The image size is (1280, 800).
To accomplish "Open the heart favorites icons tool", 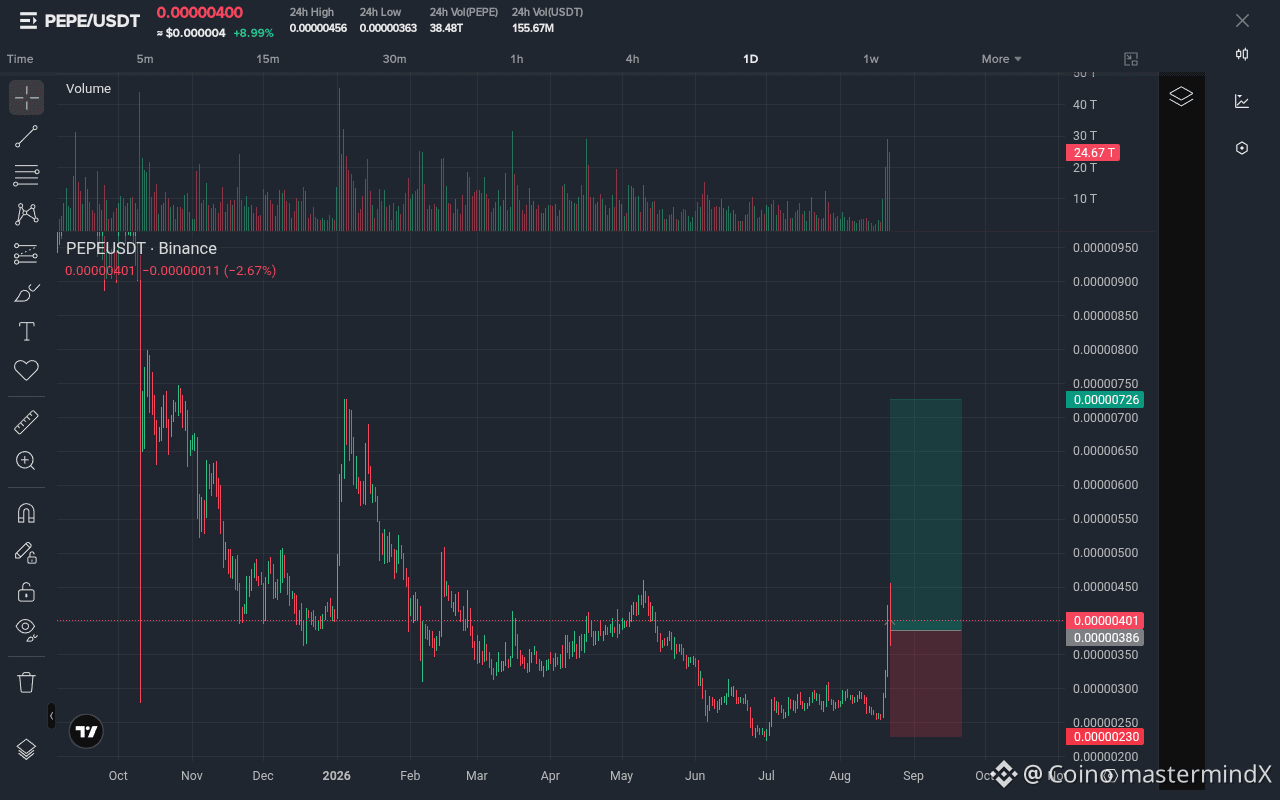I will [27, 371].
